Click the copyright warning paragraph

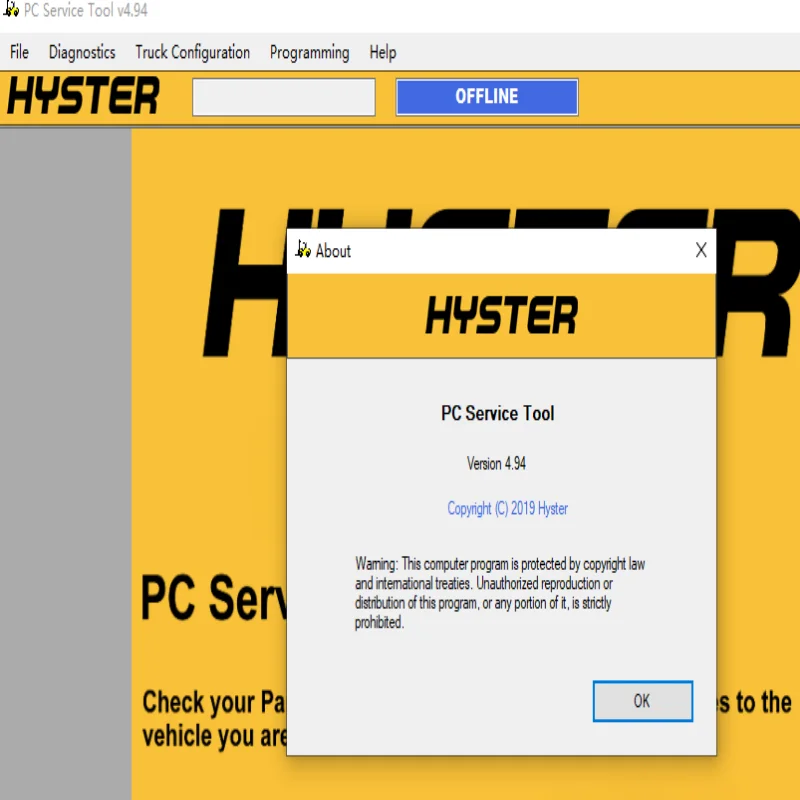pos(500,593)
